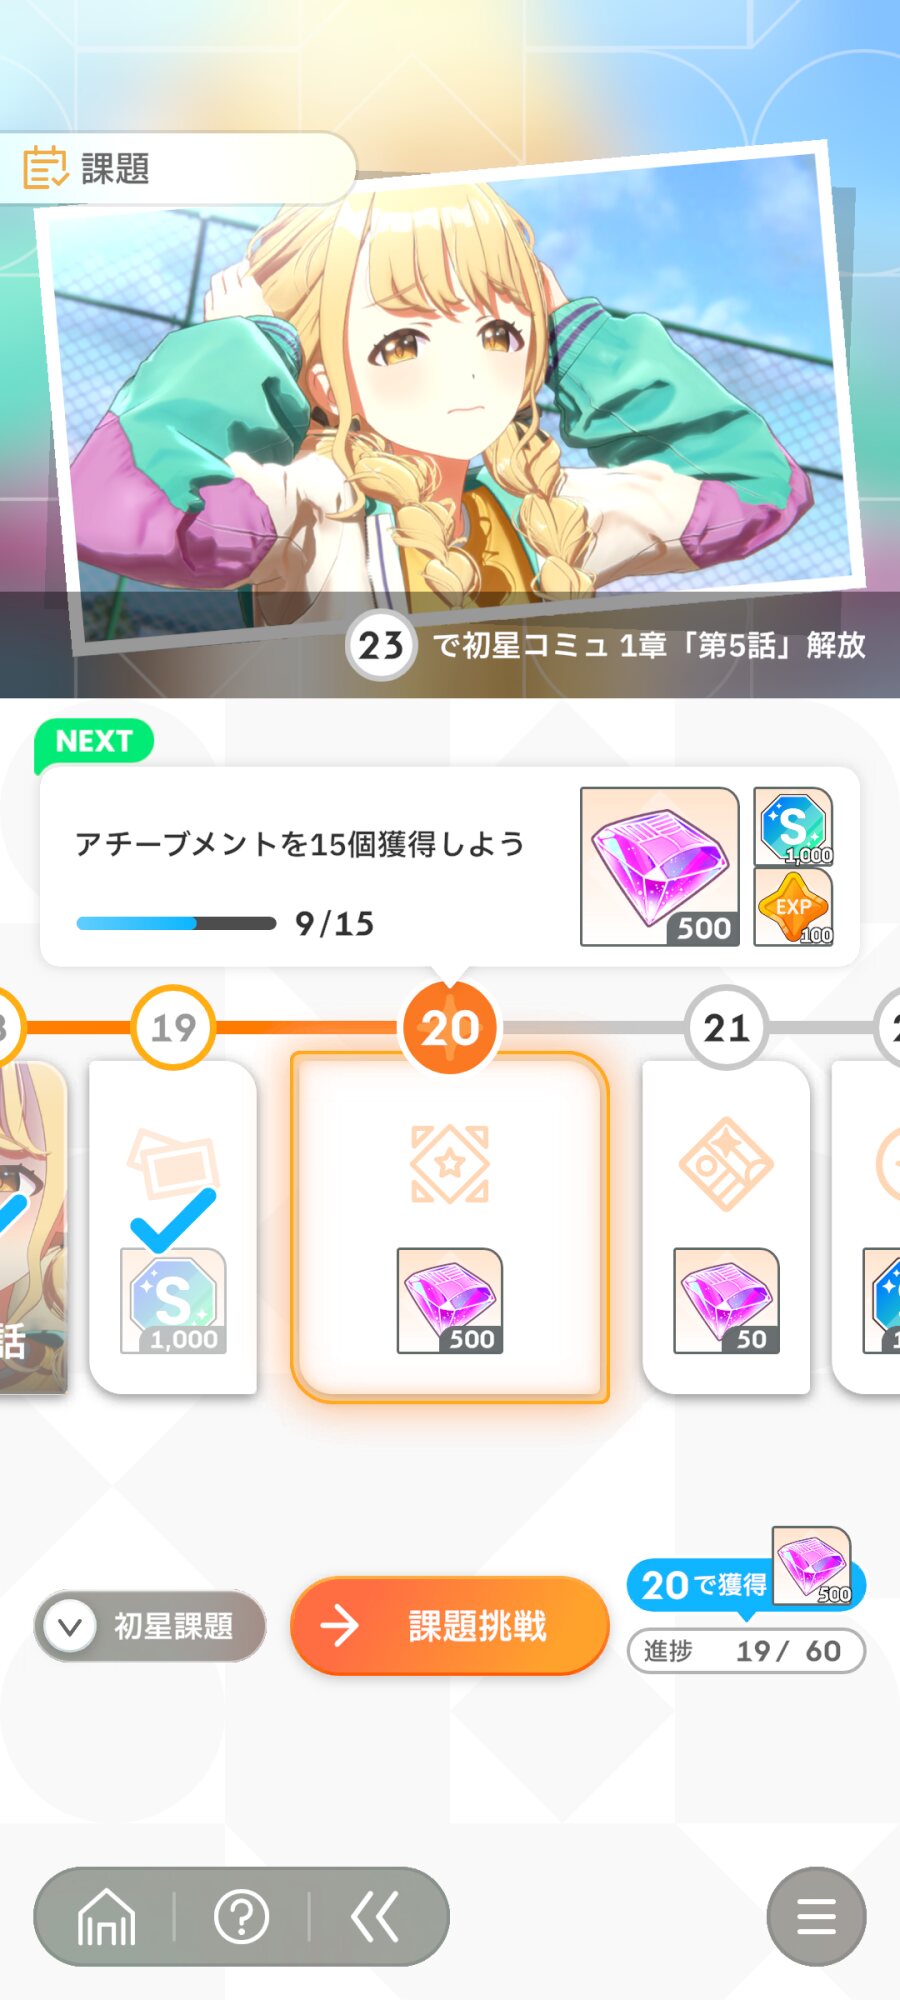Tap the home icon in bottom bar
This screenshot has width=900, height=2000.
[106, 1917]
